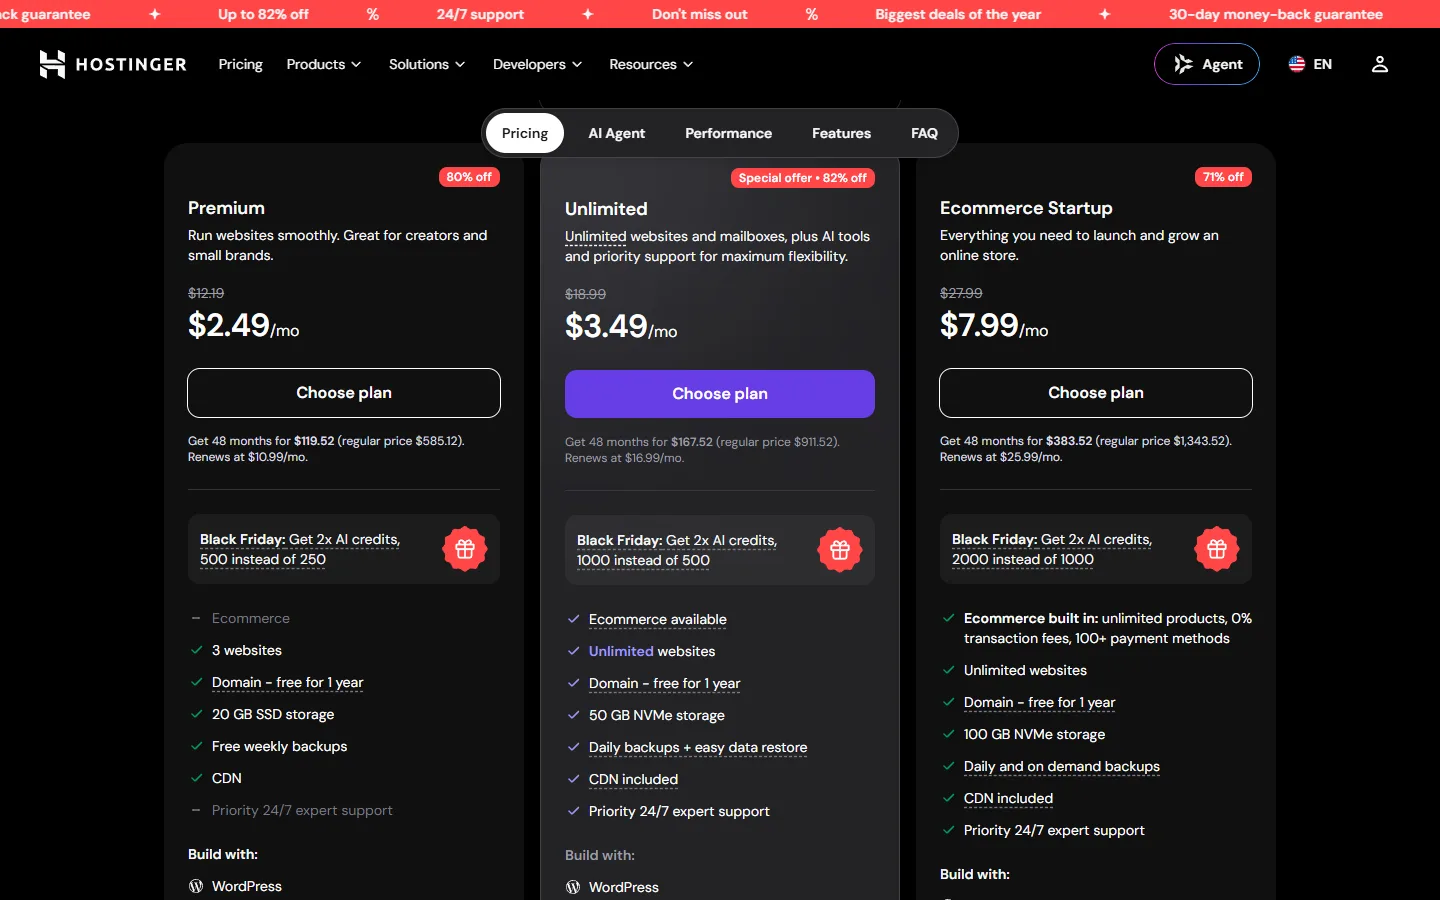Click the Special offer 82% off badge
The width and height of the screenshot is (1440, 900).
point(803,178)
